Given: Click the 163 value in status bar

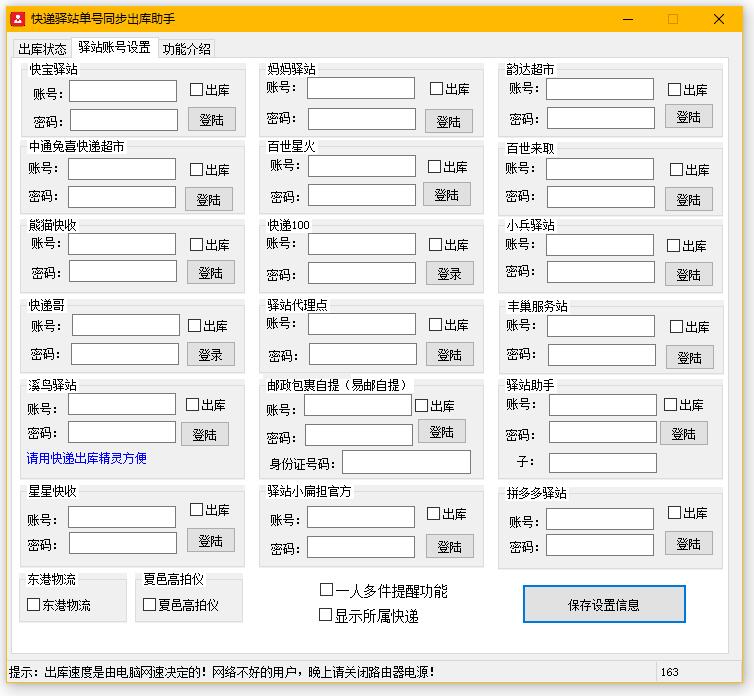Looking at the screenshot, I should tap(669, 671).
